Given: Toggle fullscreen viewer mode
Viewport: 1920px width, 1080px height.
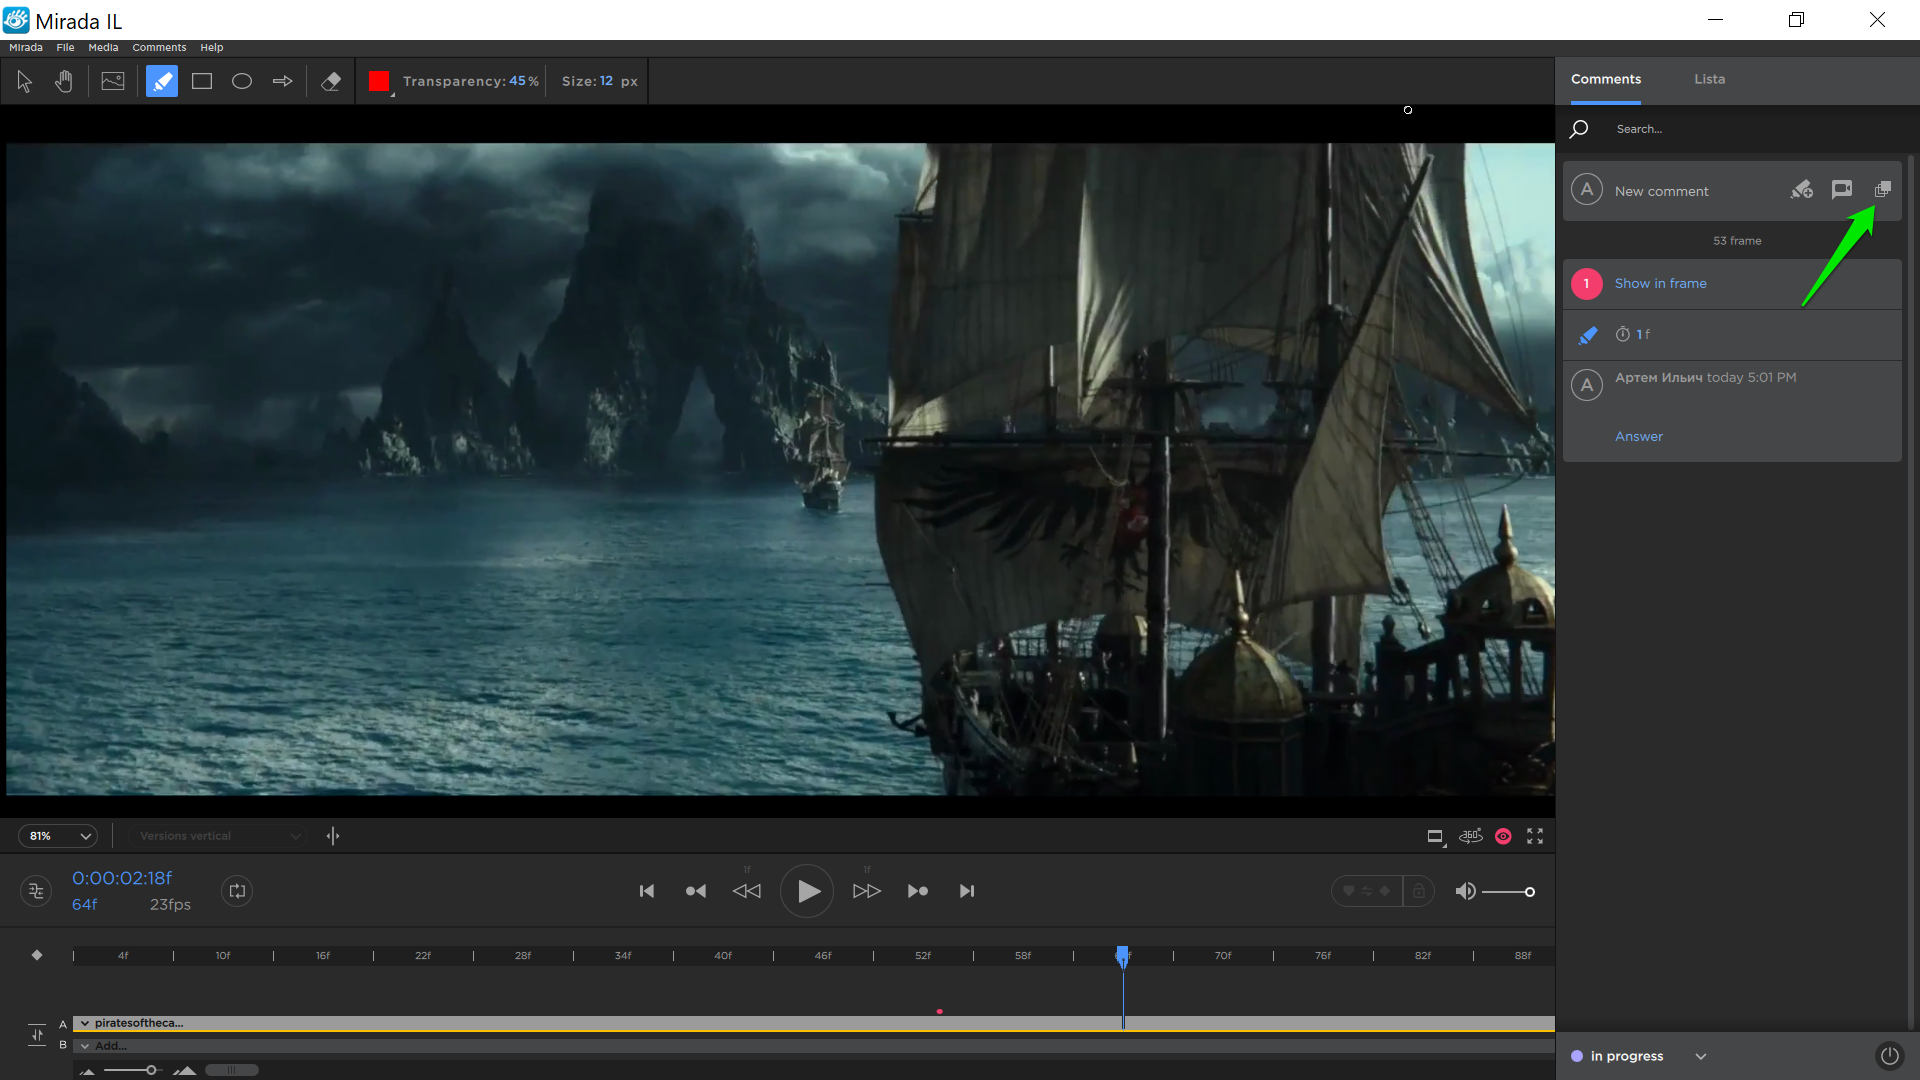Looking at the screenshot, I should click(x=1535, y=836).
